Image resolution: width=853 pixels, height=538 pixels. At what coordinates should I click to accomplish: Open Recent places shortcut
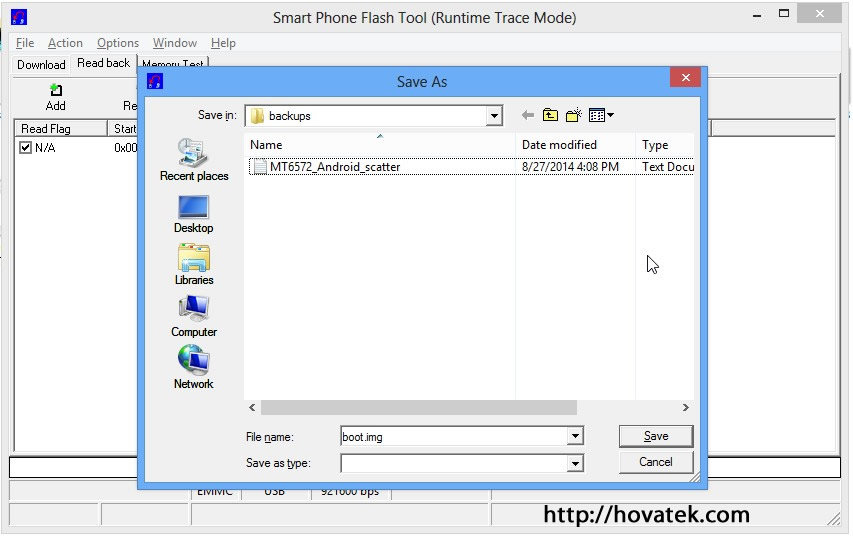click(194, 160)
